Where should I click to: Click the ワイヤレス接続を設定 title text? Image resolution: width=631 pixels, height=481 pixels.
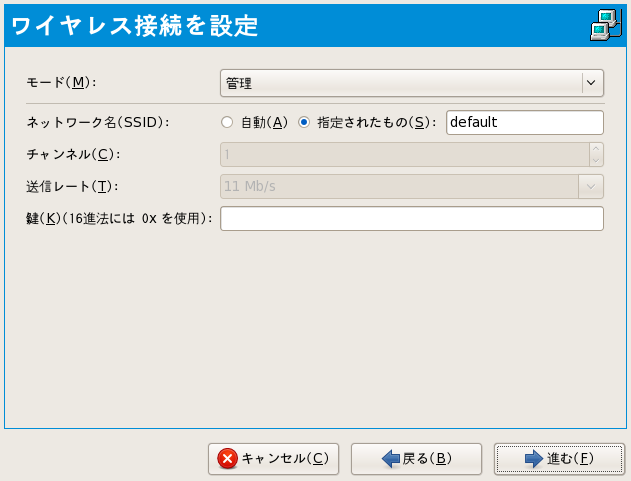coord(134,26)
